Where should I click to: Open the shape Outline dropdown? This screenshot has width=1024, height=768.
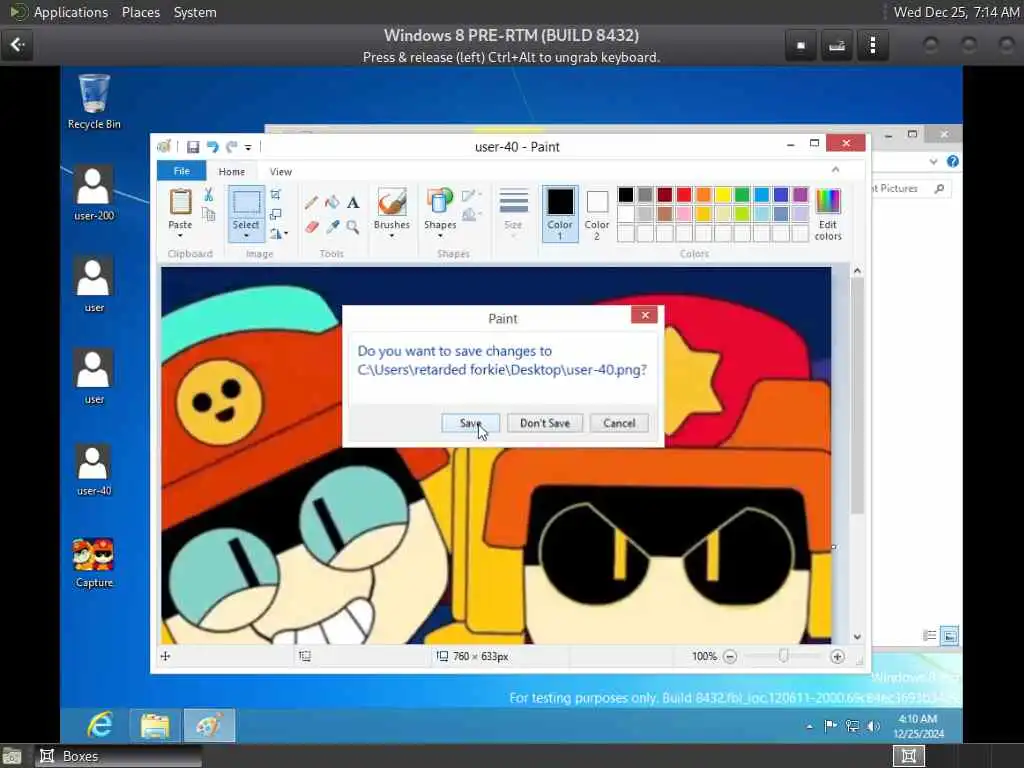point(471,195)
